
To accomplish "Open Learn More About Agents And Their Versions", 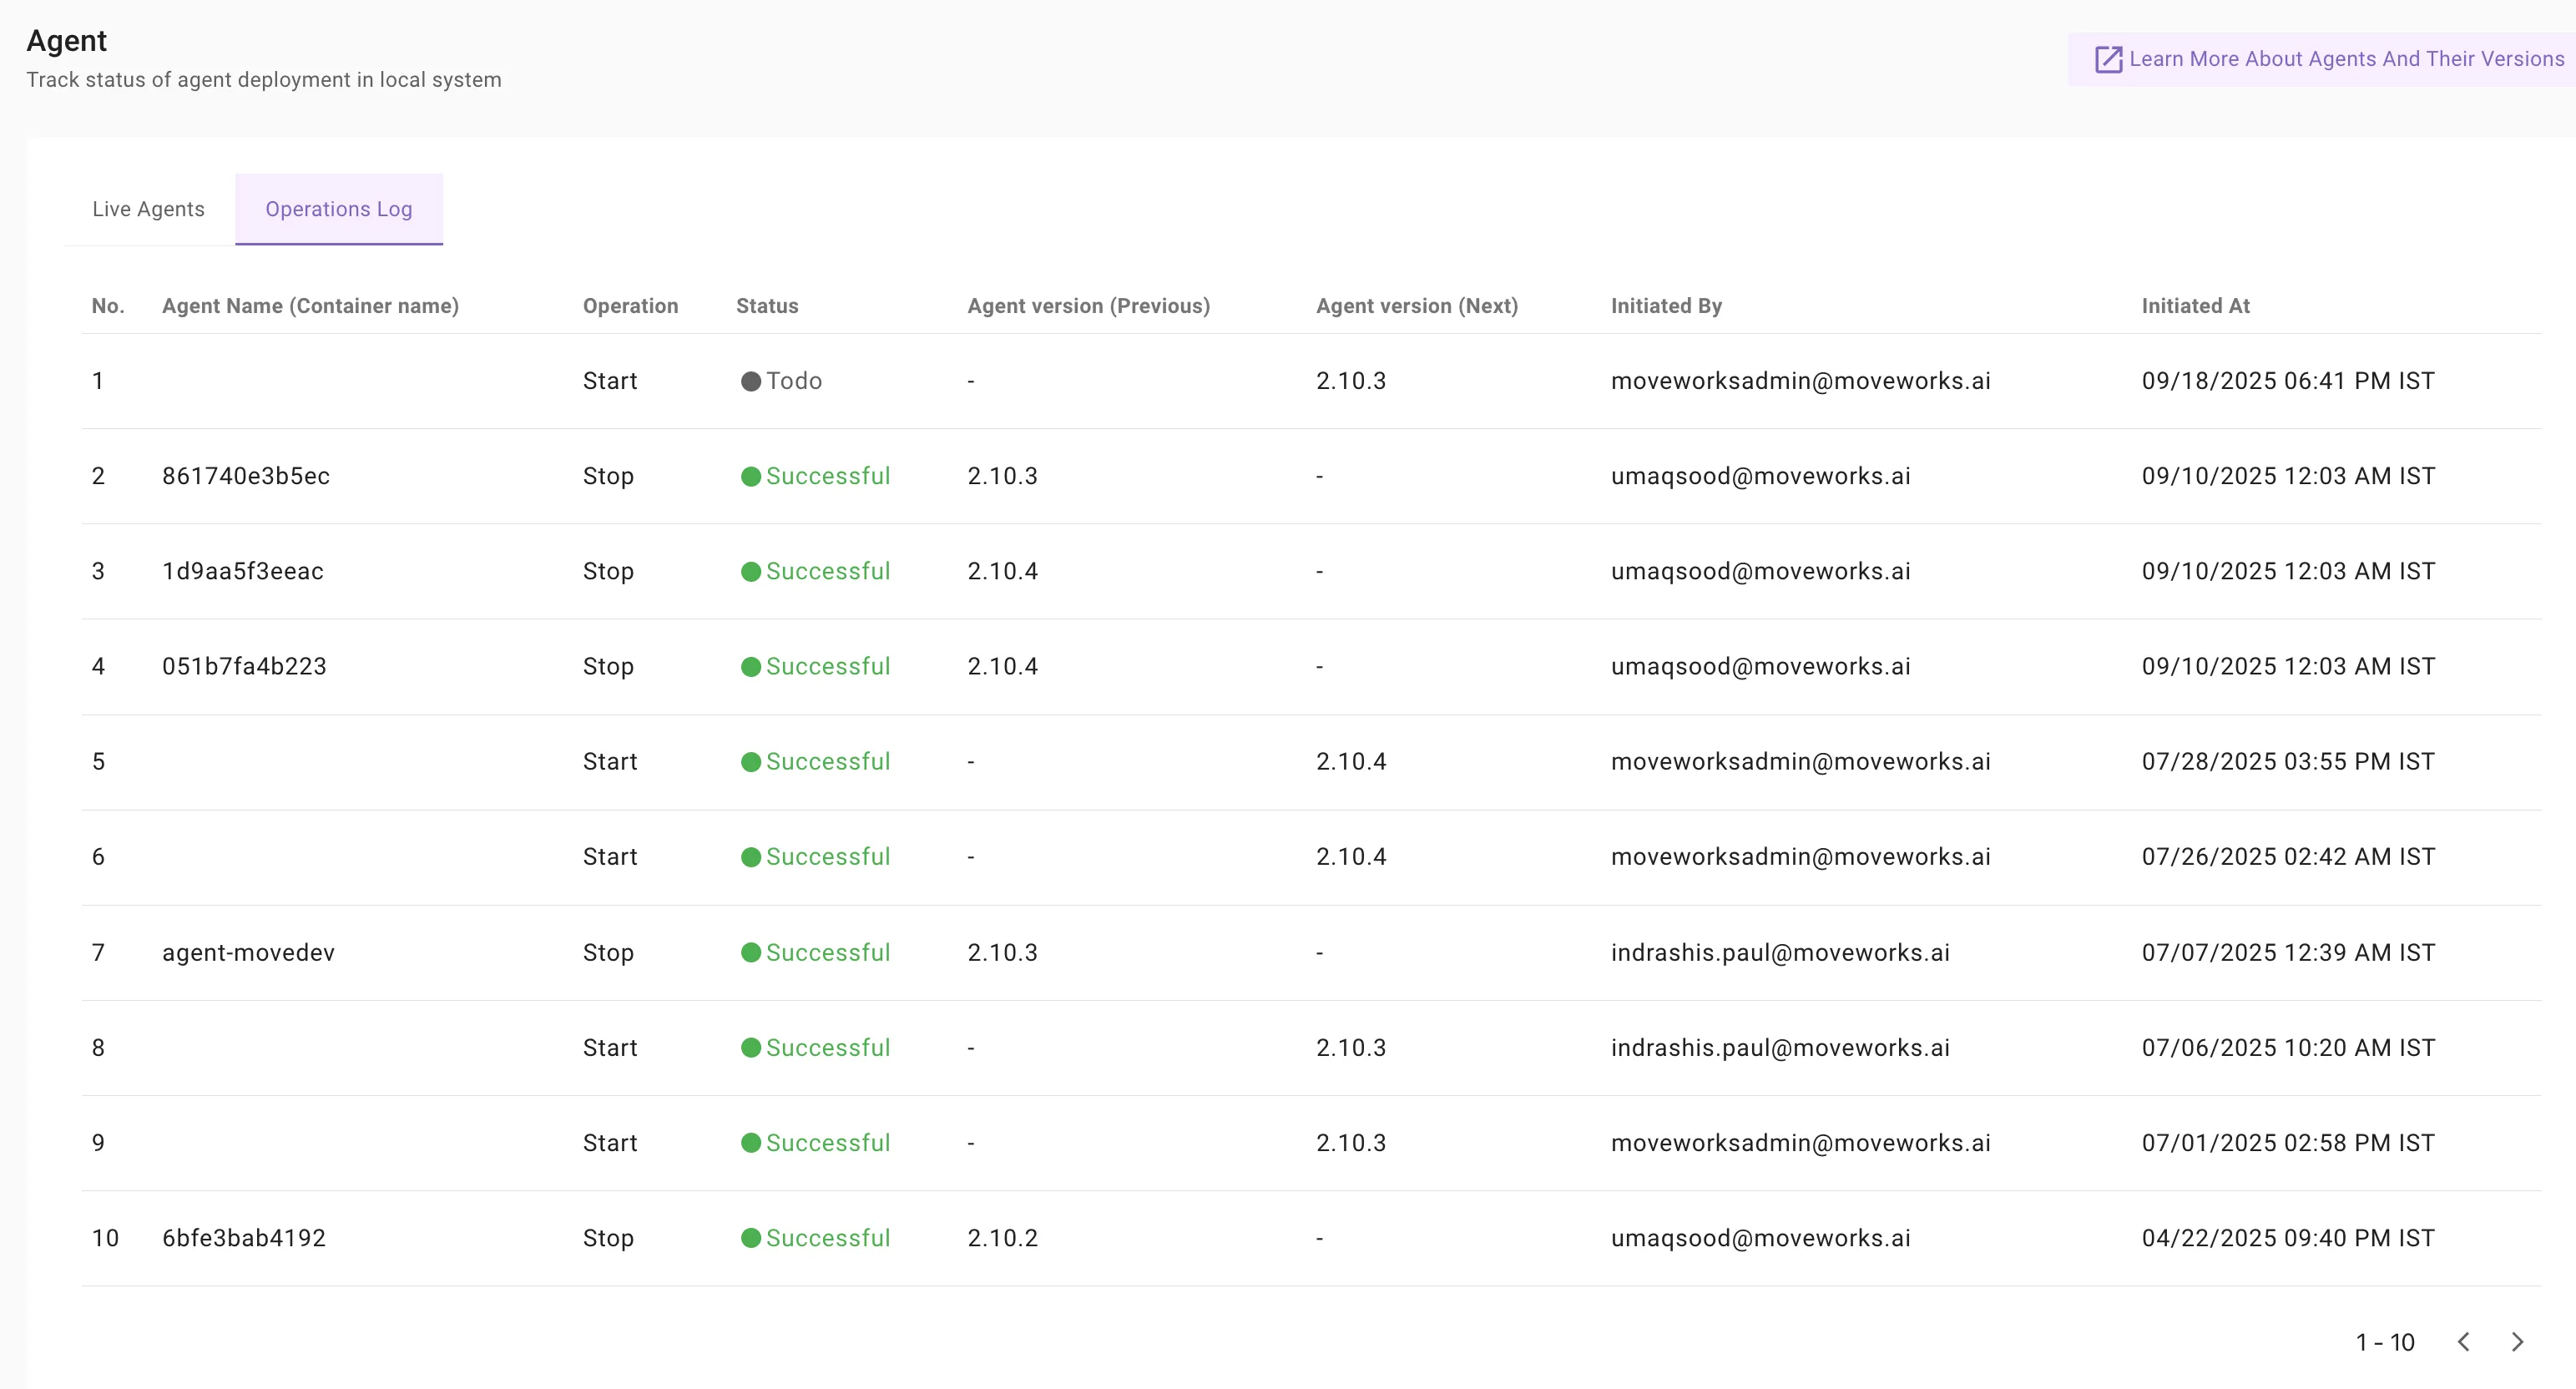I will (2346, 59).
